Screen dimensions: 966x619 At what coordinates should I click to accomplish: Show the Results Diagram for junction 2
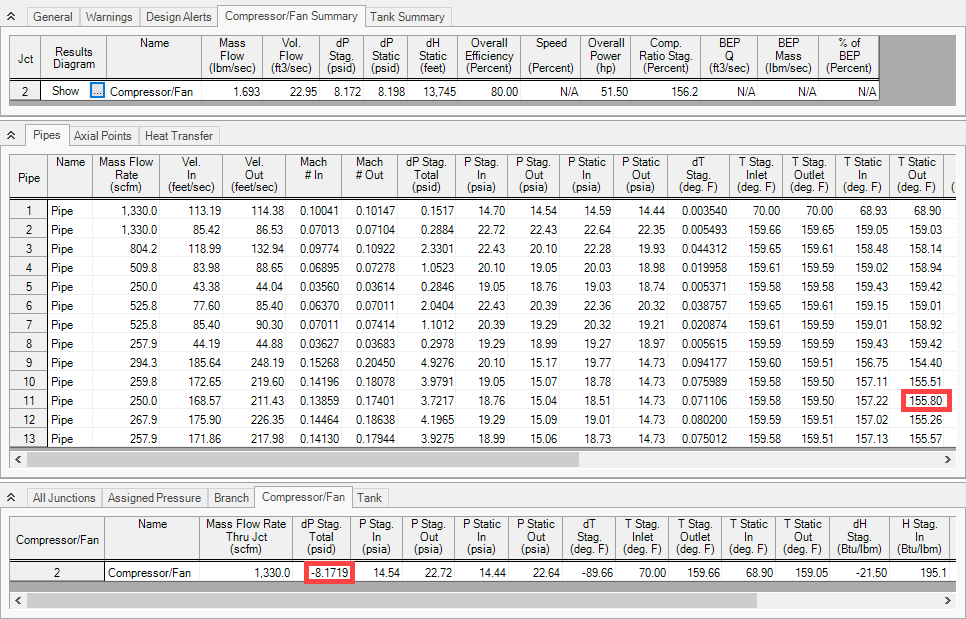65,90
